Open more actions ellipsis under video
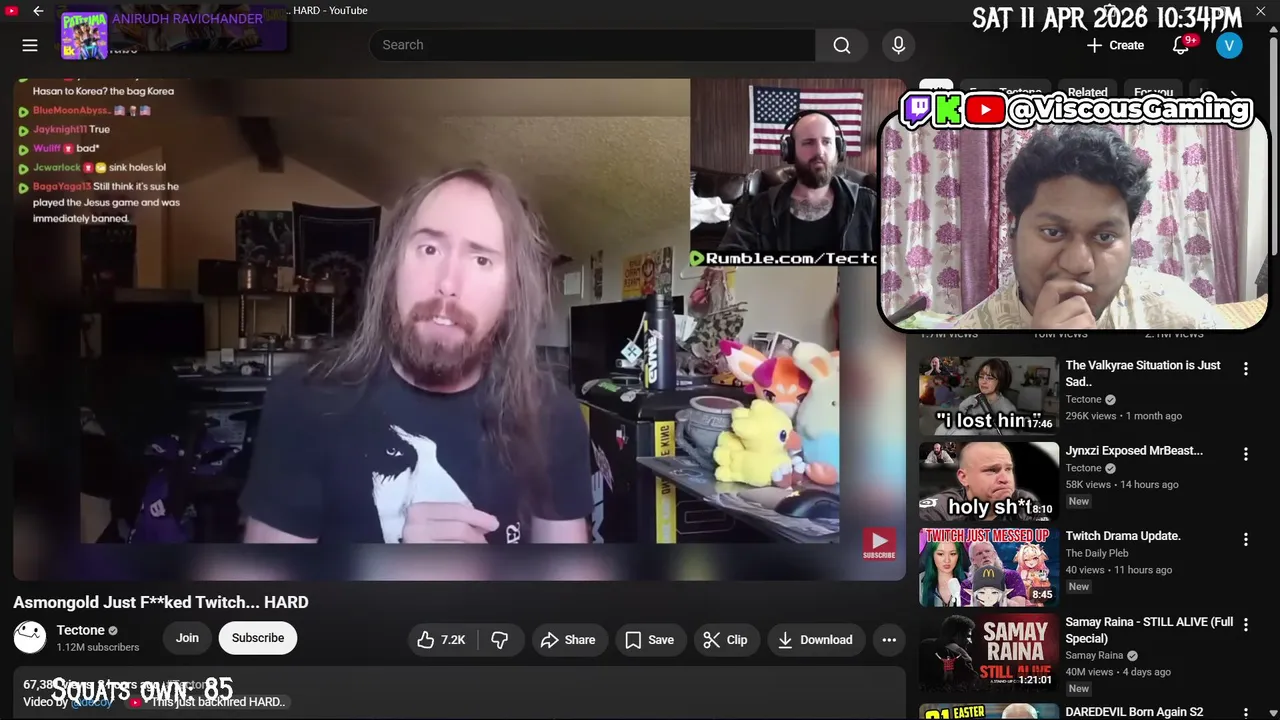This screenshot has height=720, width=1280. [x=889, y=640]
